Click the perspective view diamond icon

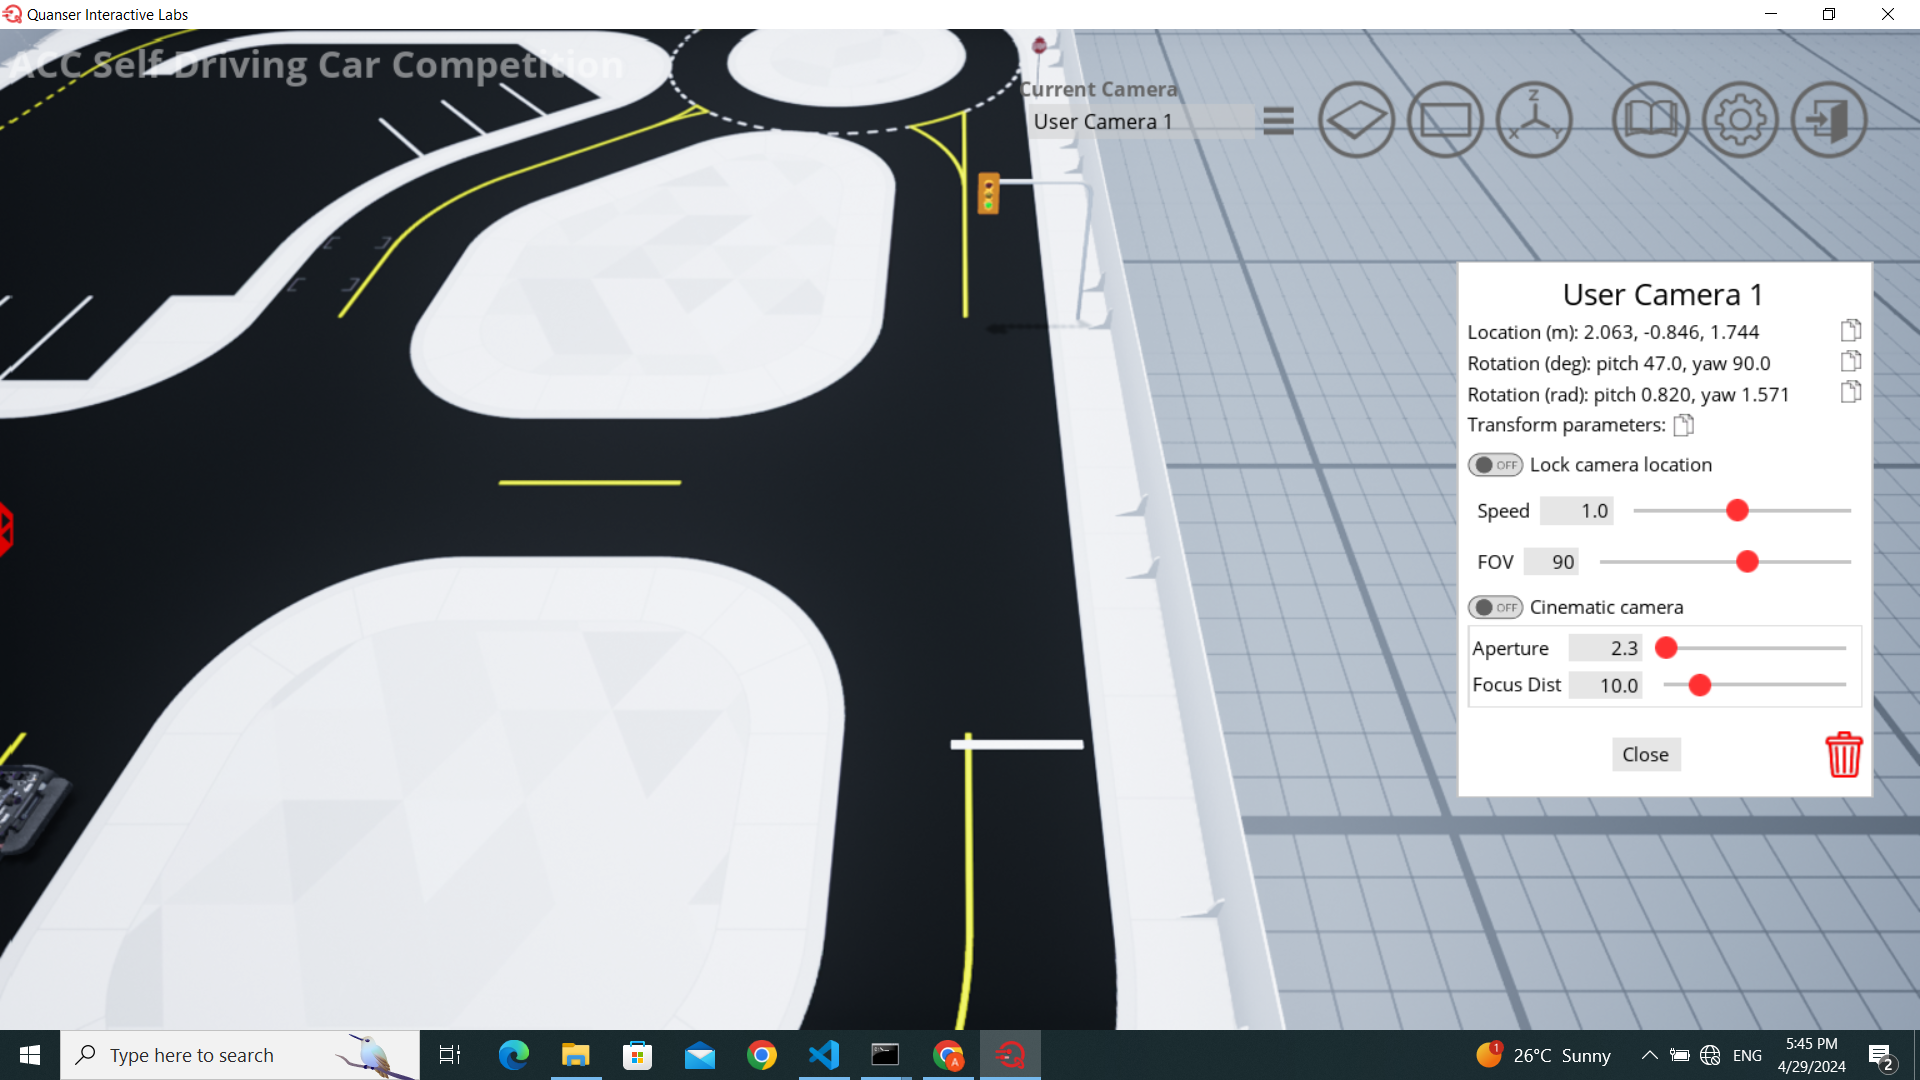[x=1356, y=120]
